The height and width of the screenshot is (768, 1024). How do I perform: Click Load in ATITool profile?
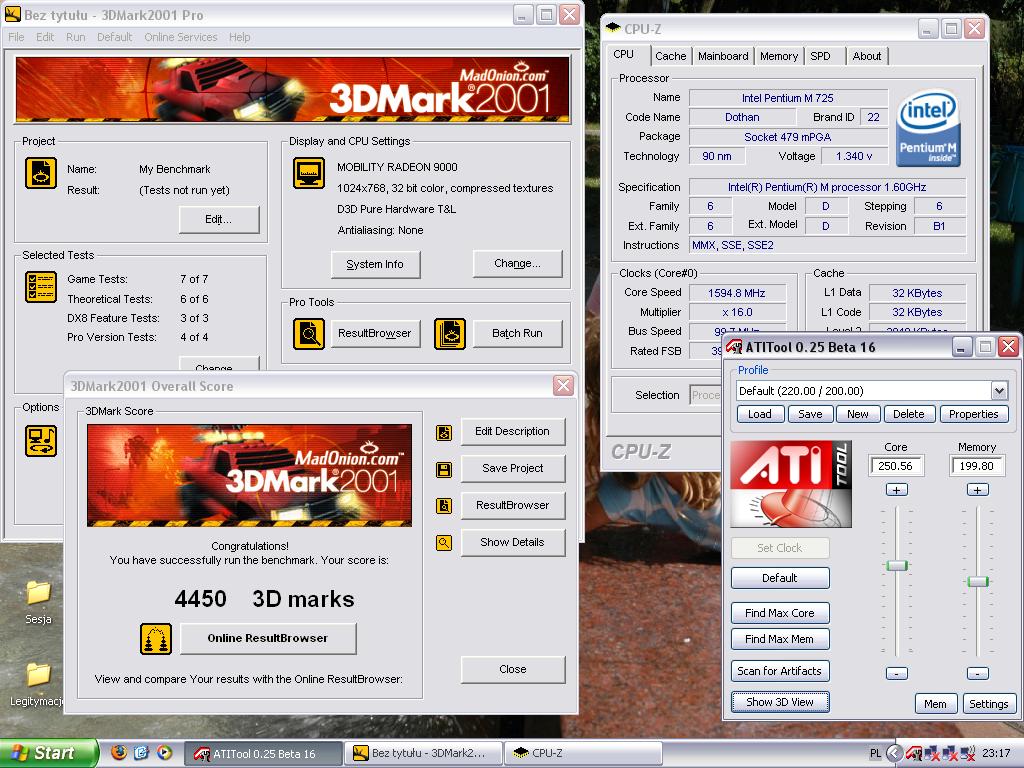[760, 415]
